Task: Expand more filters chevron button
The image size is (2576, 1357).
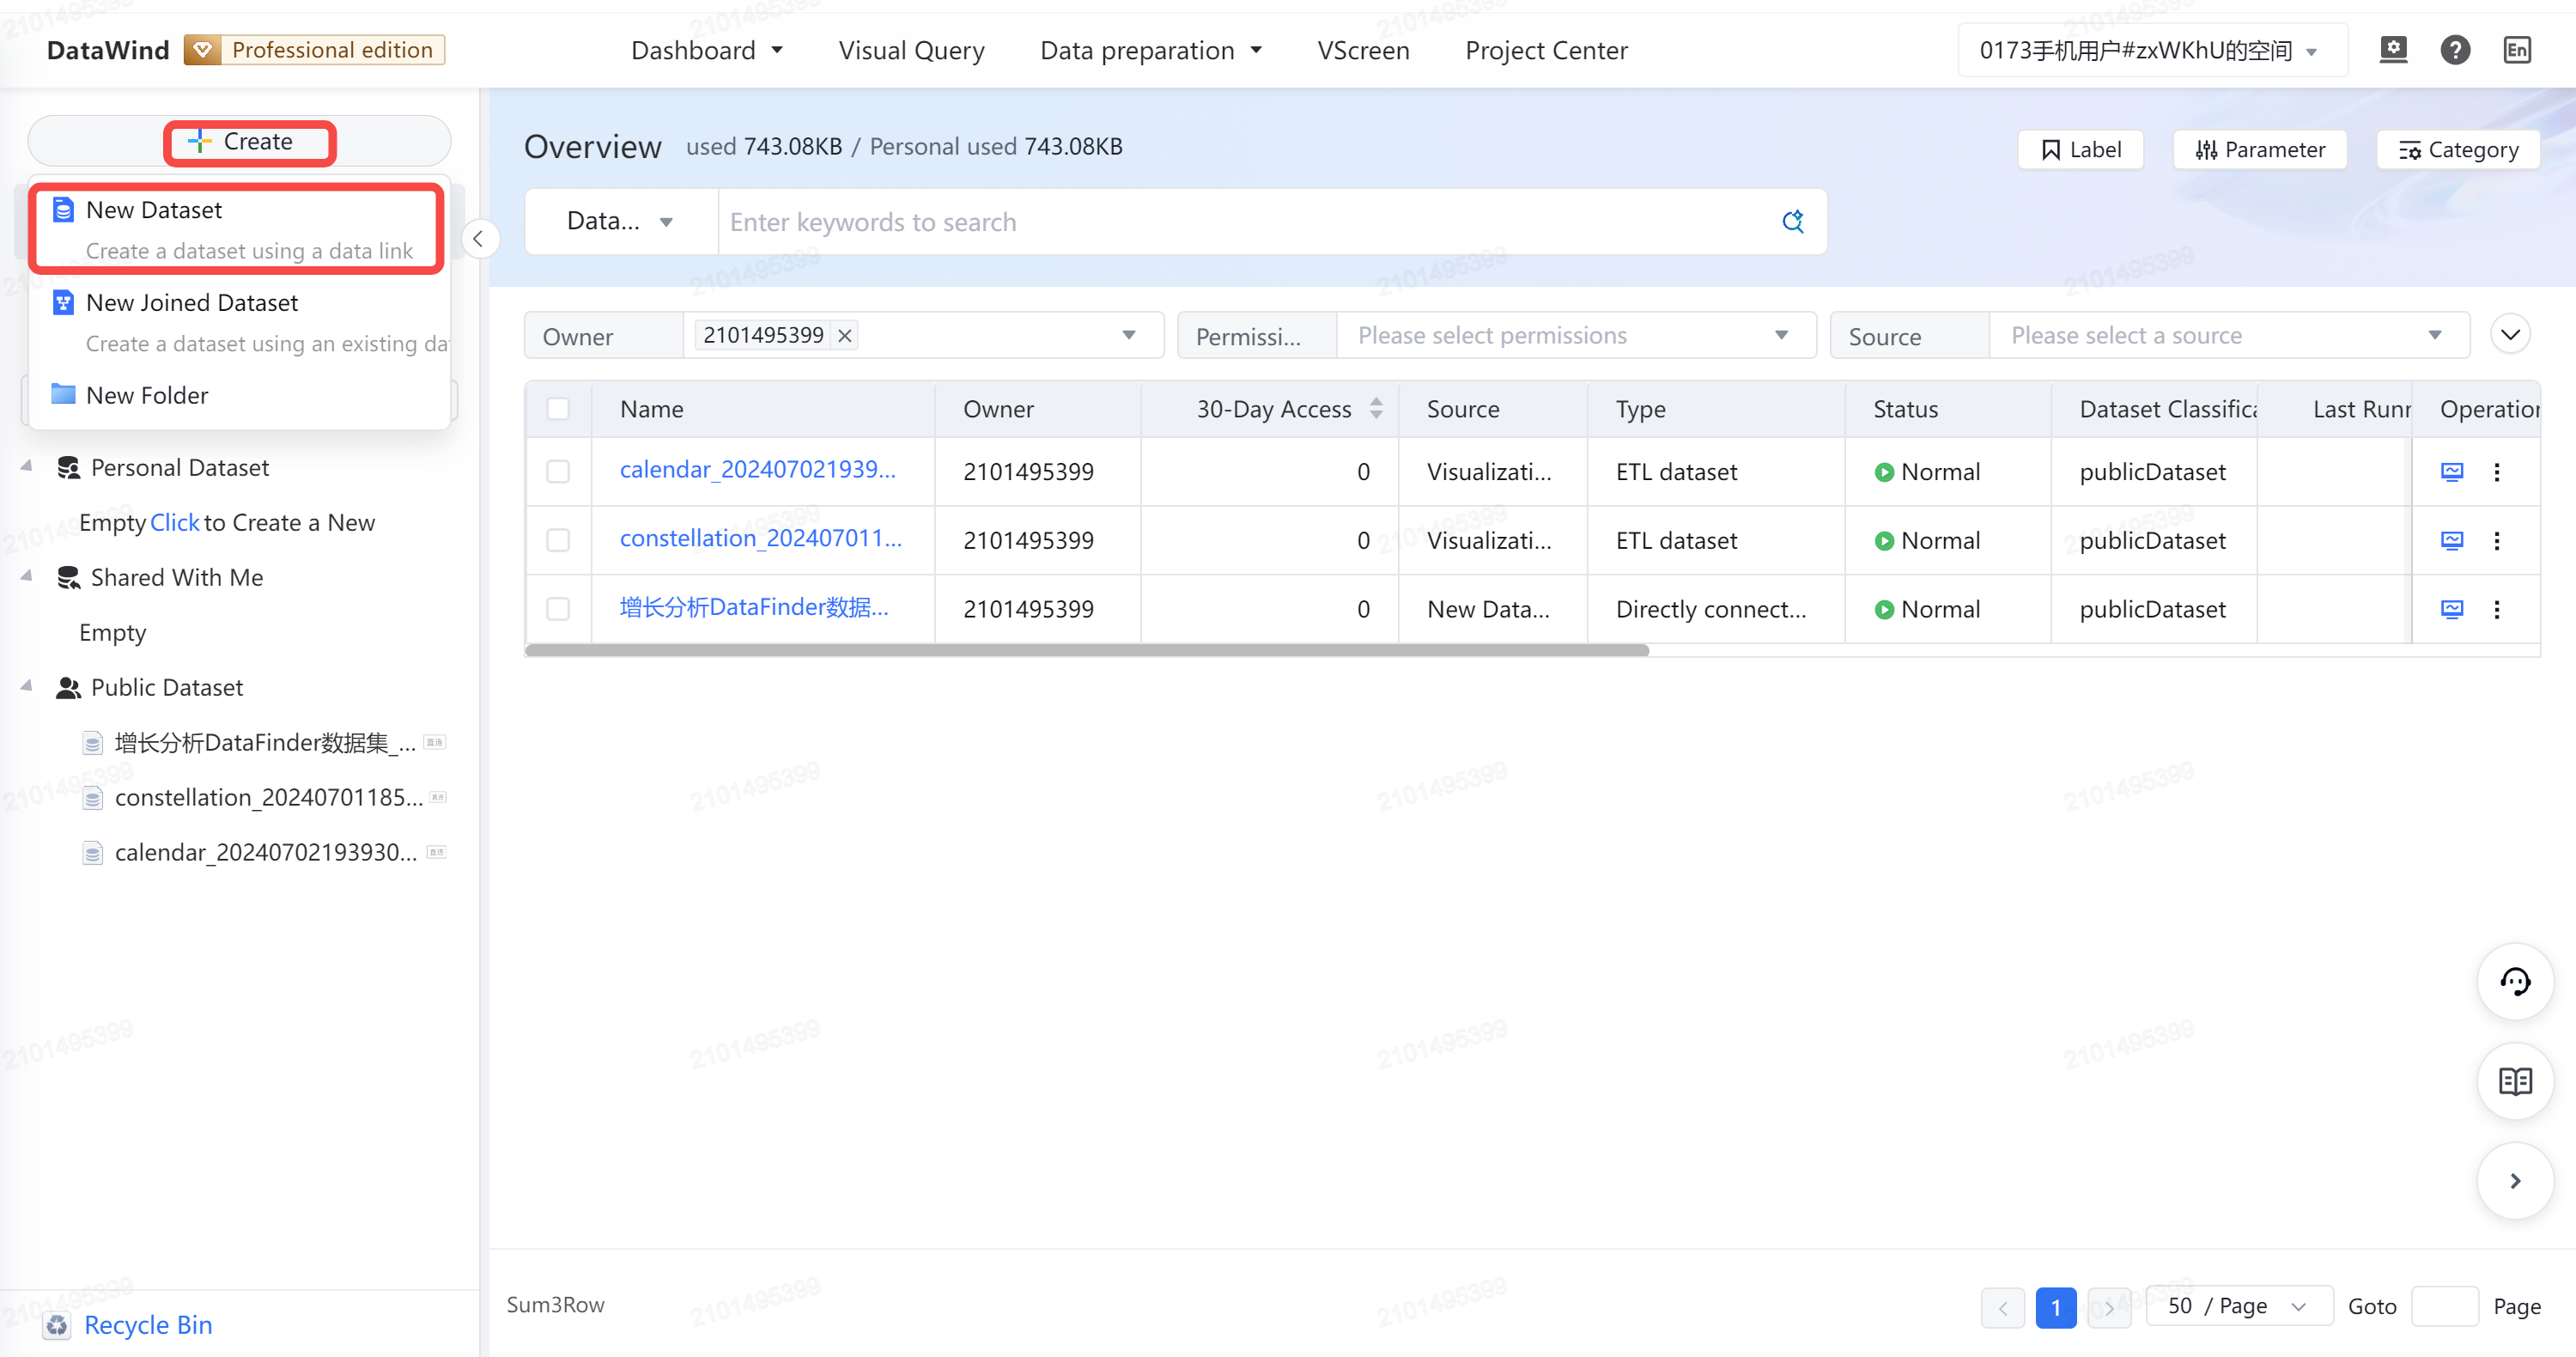Action: [2509, 334]
